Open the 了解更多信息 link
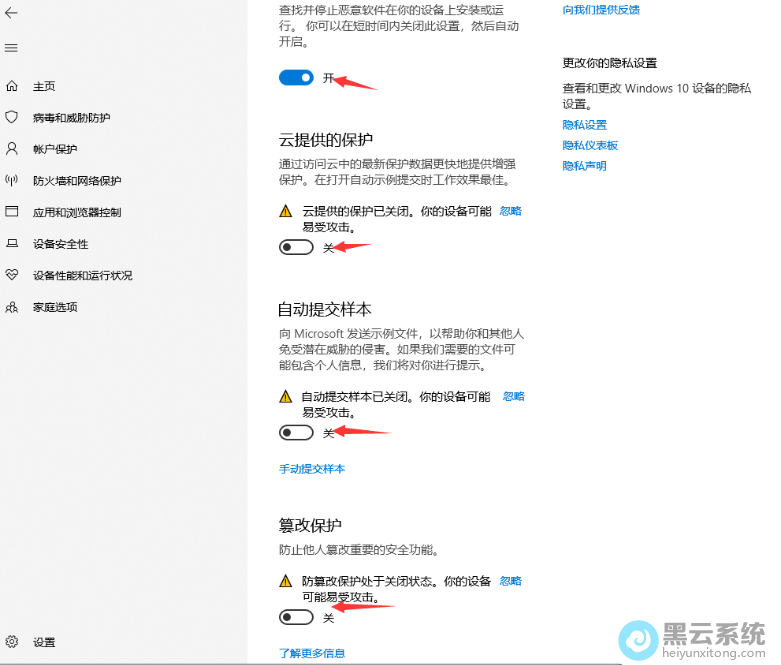Viewport: 781px width, 665px height. 312,653
